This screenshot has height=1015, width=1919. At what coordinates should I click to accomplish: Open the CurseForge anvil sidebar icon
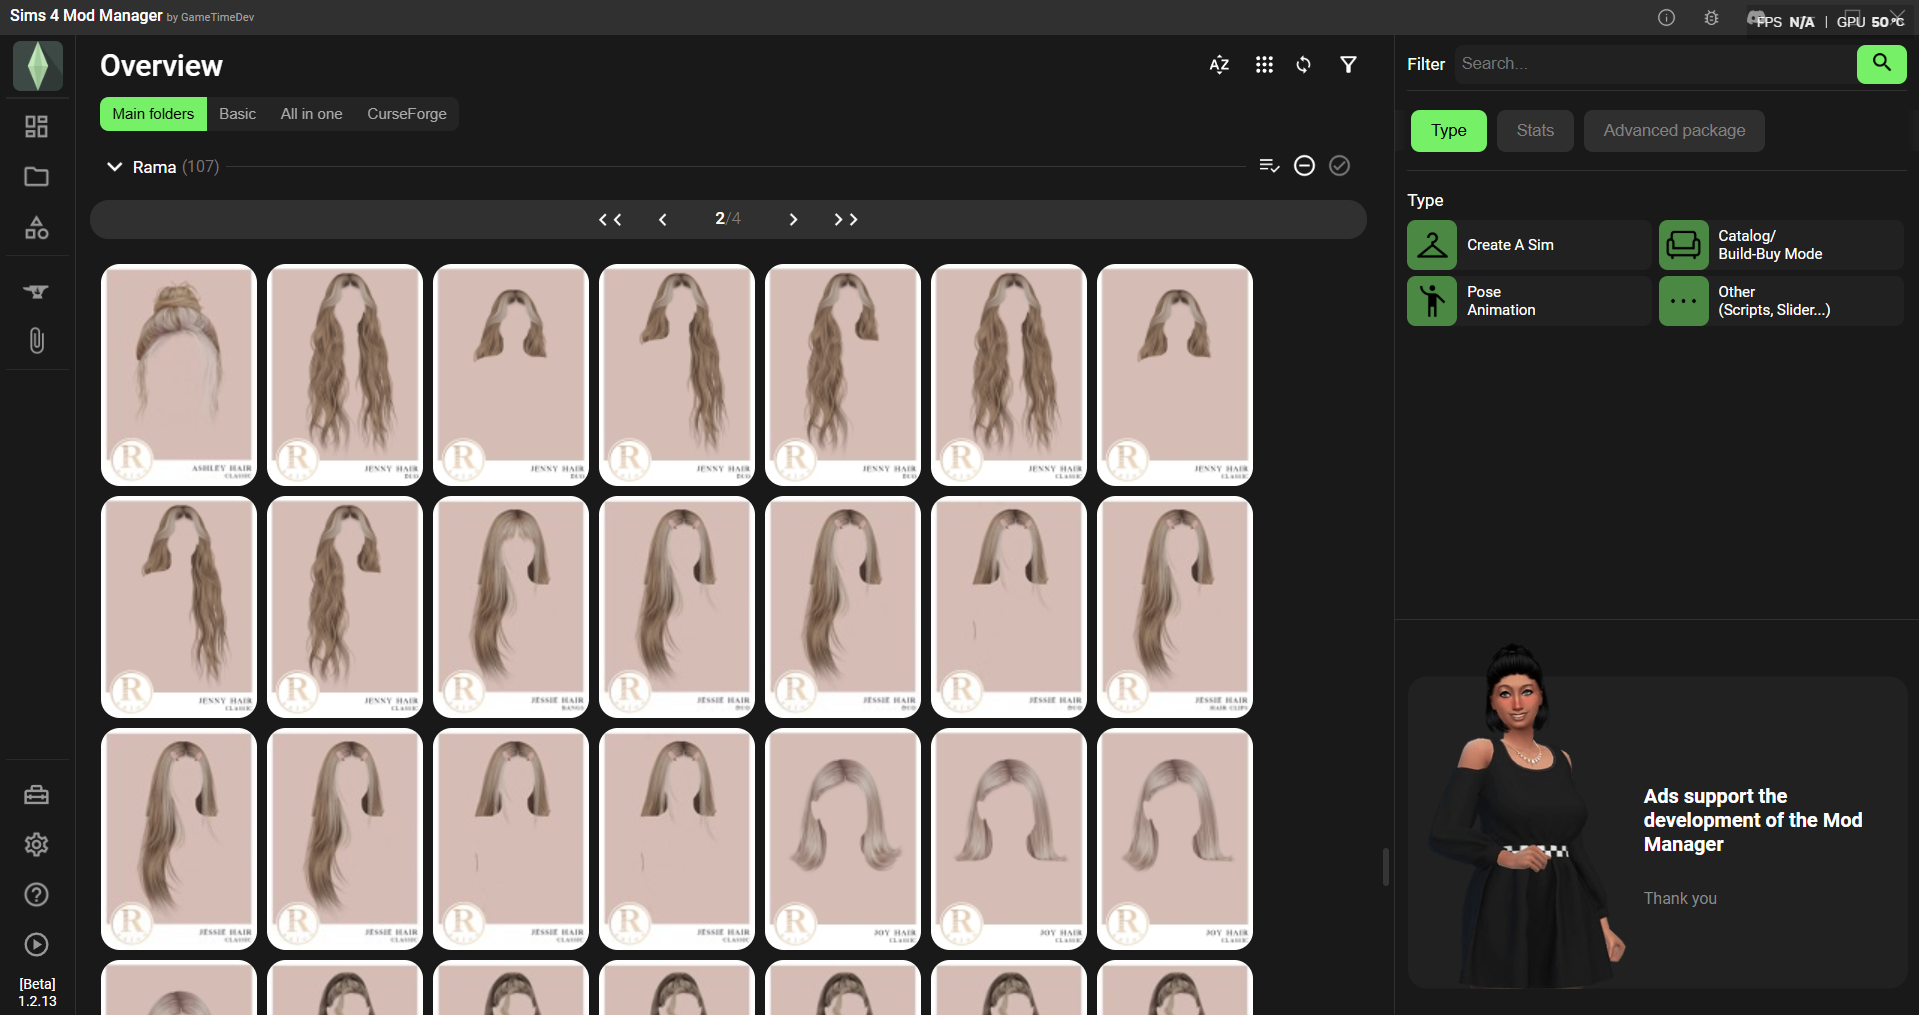(x=37, y=291)
